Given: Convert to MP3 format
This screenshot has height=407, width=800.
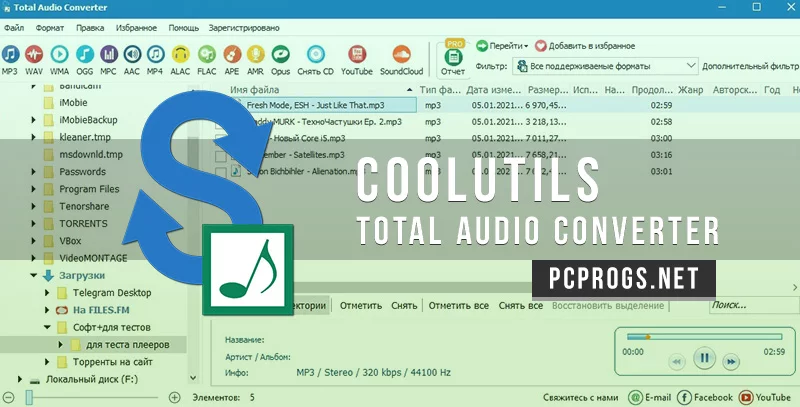Looking at the screenshot, I should (x=10, y=60).
